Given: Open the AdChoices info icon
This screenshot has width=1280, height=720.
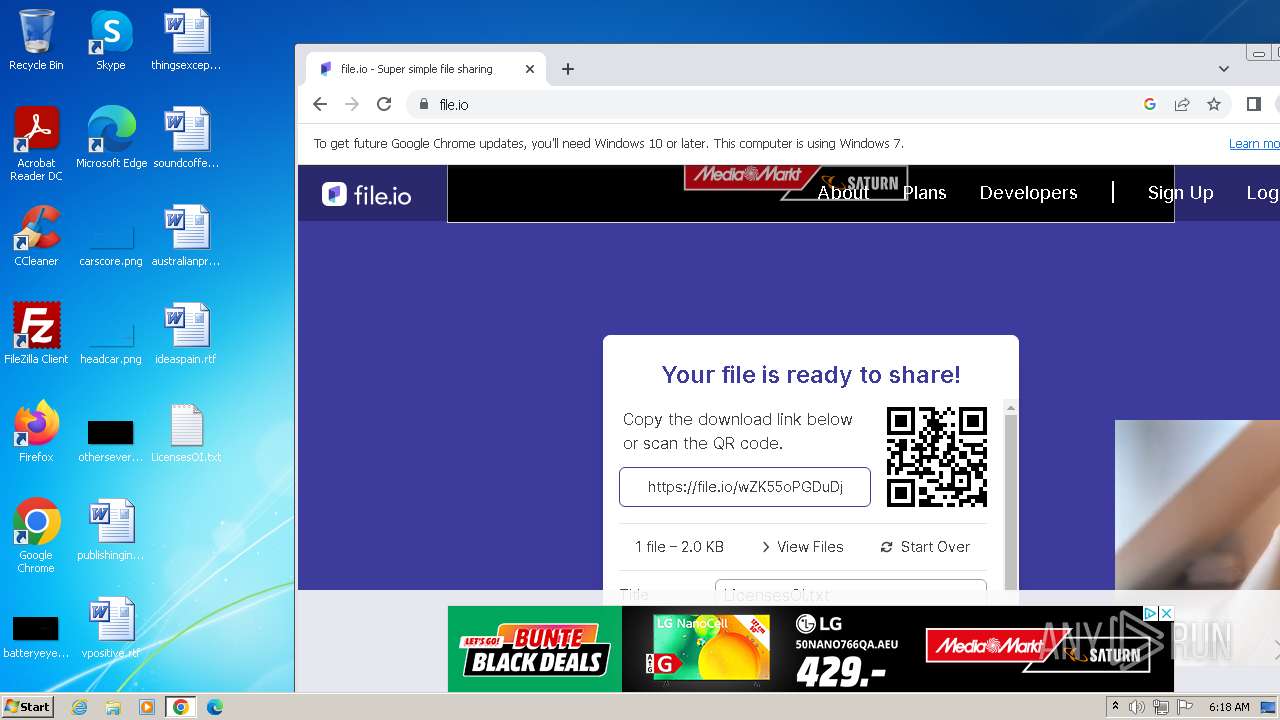Looking at the screenshot, I should [1151, 613].
